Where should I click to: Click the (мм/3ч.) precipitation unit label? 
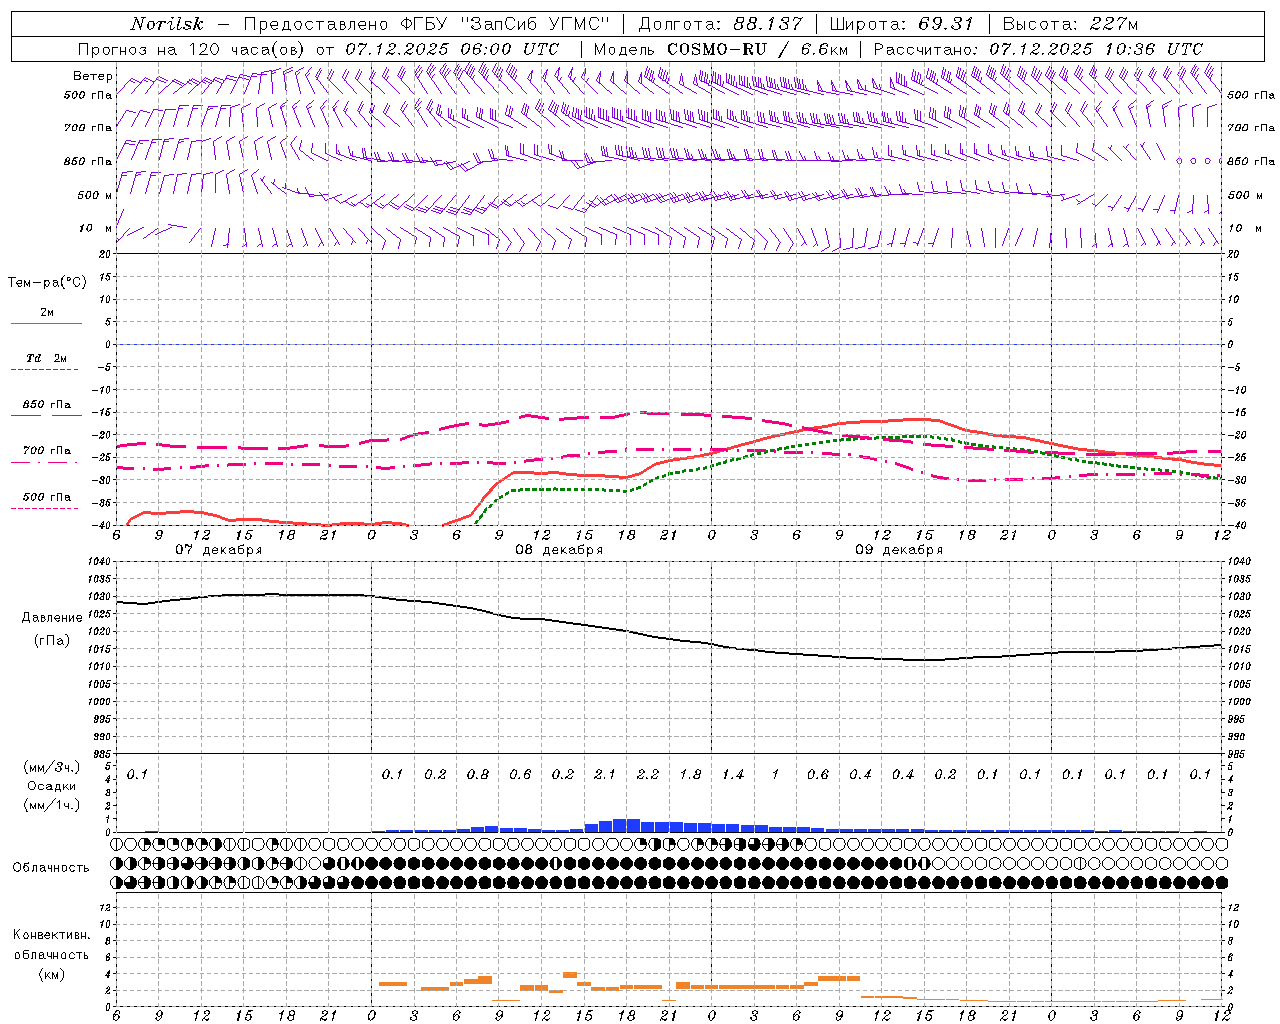click(x=52, y=767)
